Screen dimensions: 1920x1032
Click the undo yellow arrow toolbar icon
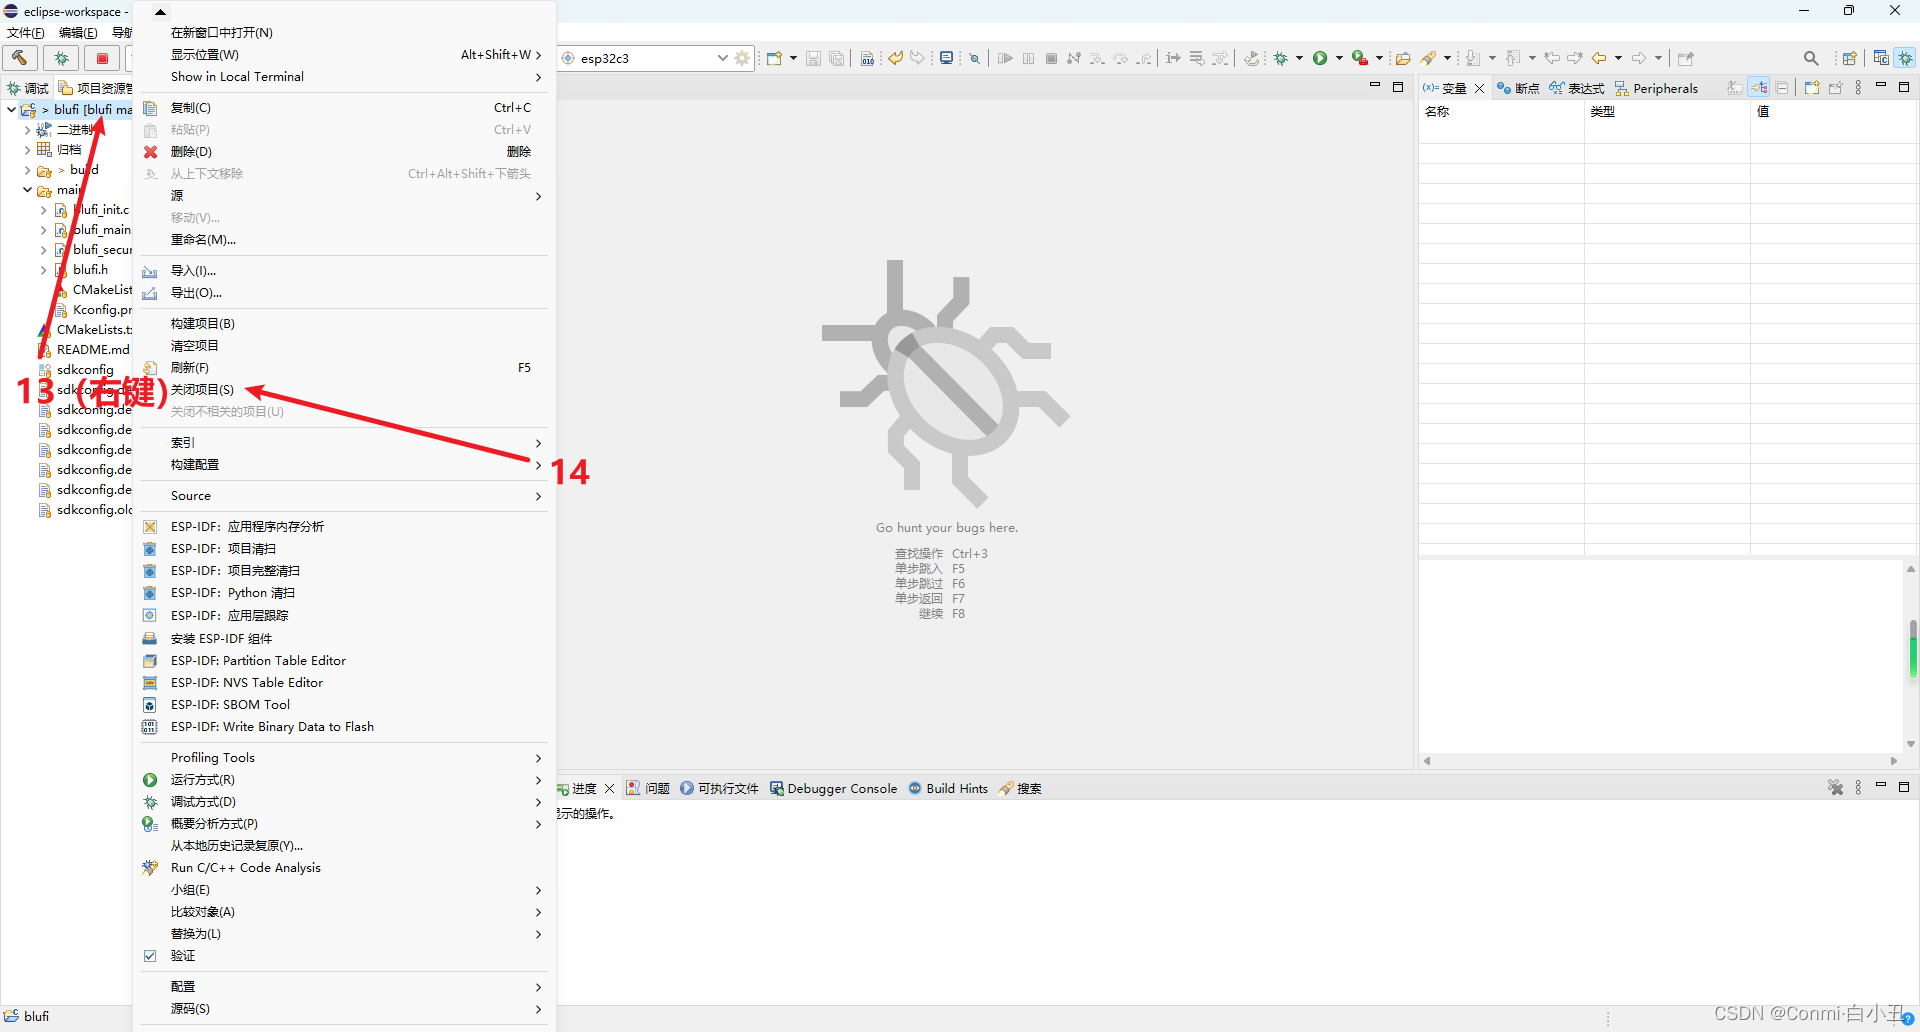pyautogui.click(x=895, y=58)
